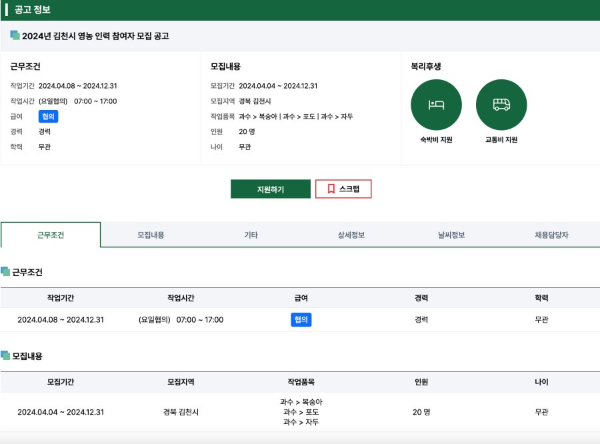600x444 pixels.
Task: Click the 인원 column header
Action: pyautogui.click(x=421, y=382)
